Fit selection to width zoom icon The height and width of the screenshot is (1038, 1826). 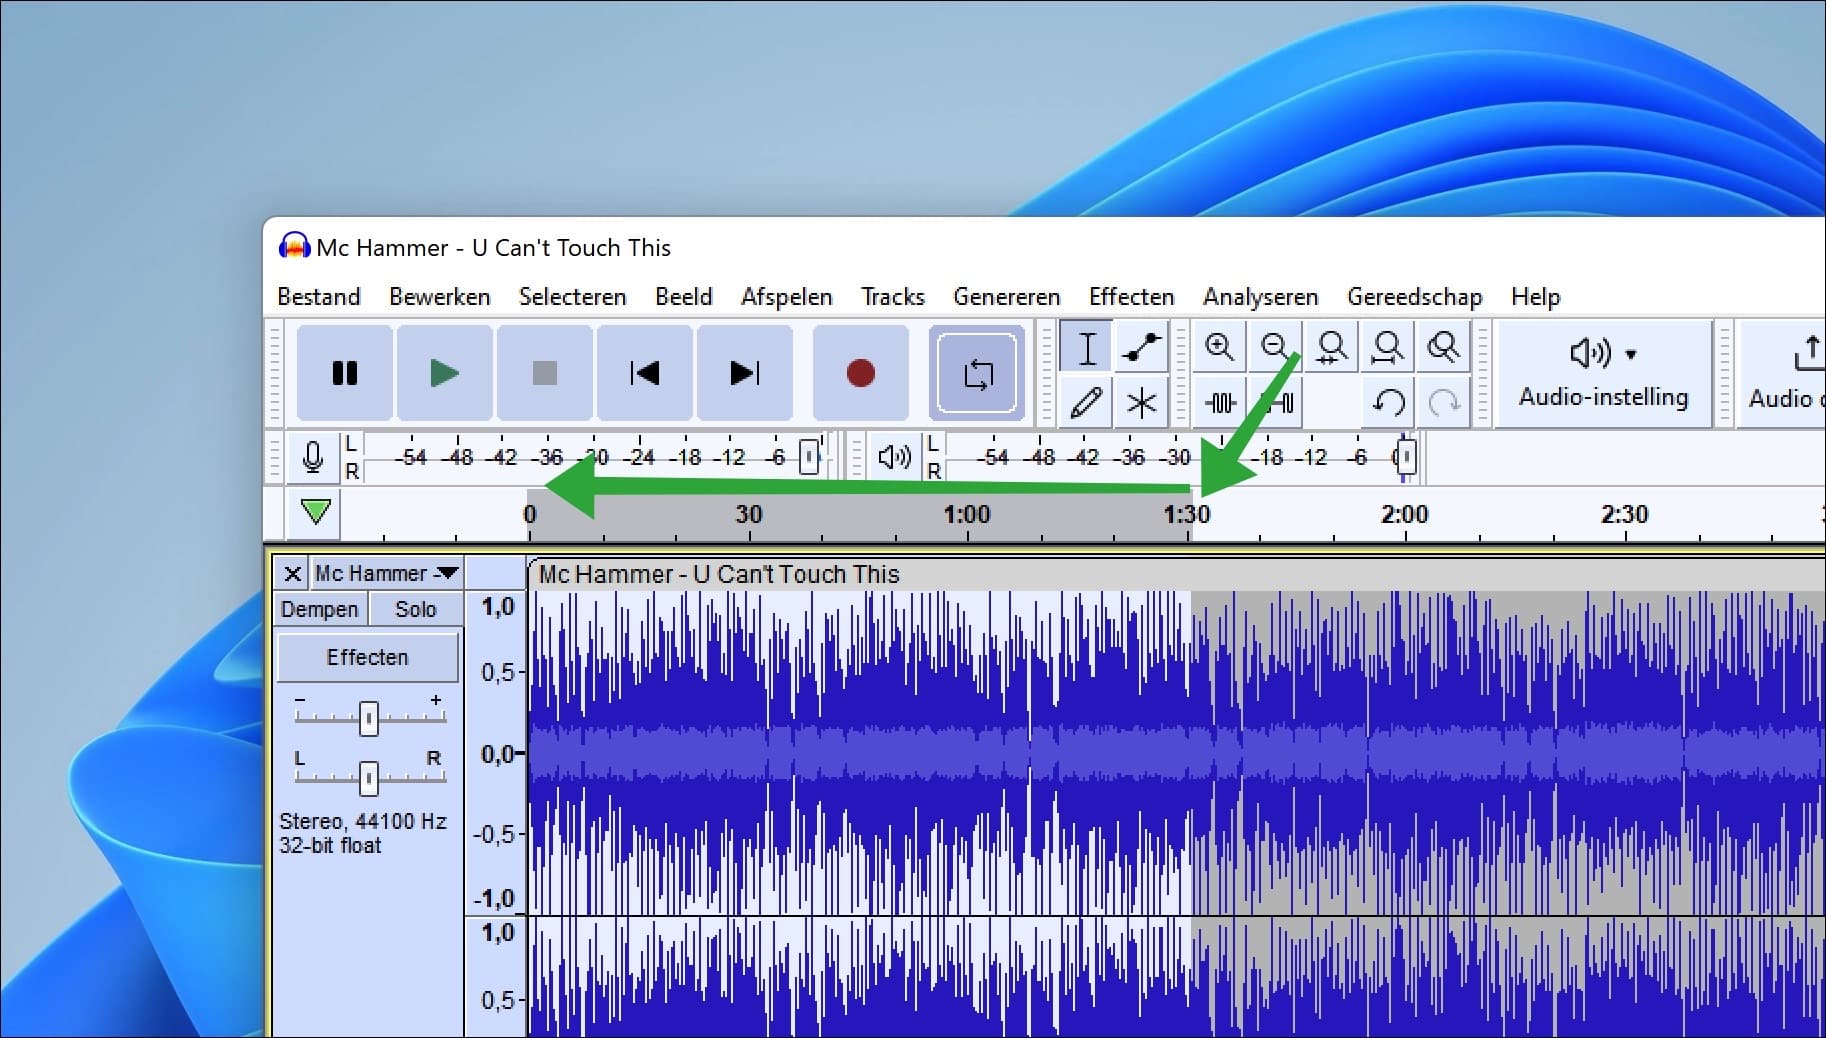(x=1331, y=348)
